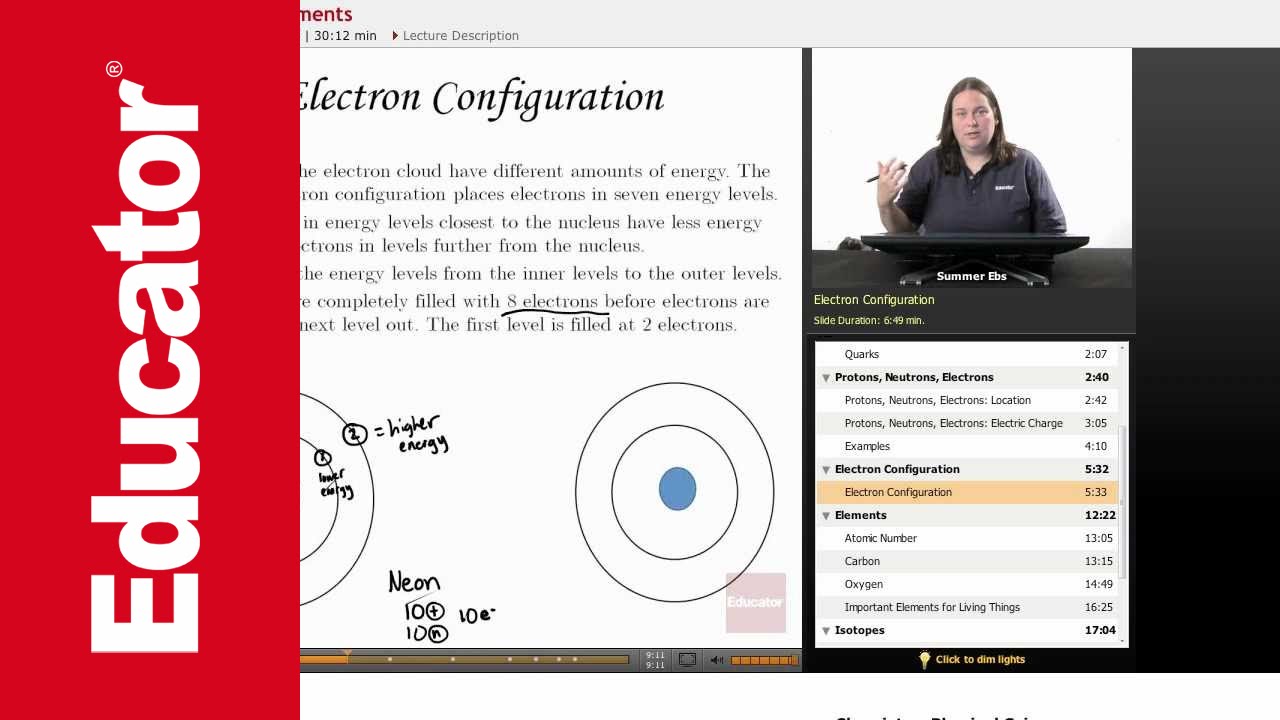Click the playhead marker on progress bar
This screenshot has height=720, width=1280.
(347, 657)
